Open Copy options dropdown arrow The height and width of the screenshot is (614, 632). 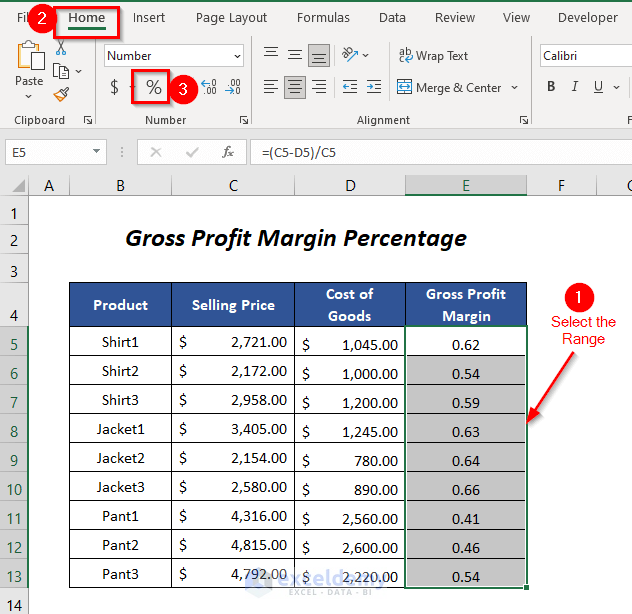coord(79,72)
